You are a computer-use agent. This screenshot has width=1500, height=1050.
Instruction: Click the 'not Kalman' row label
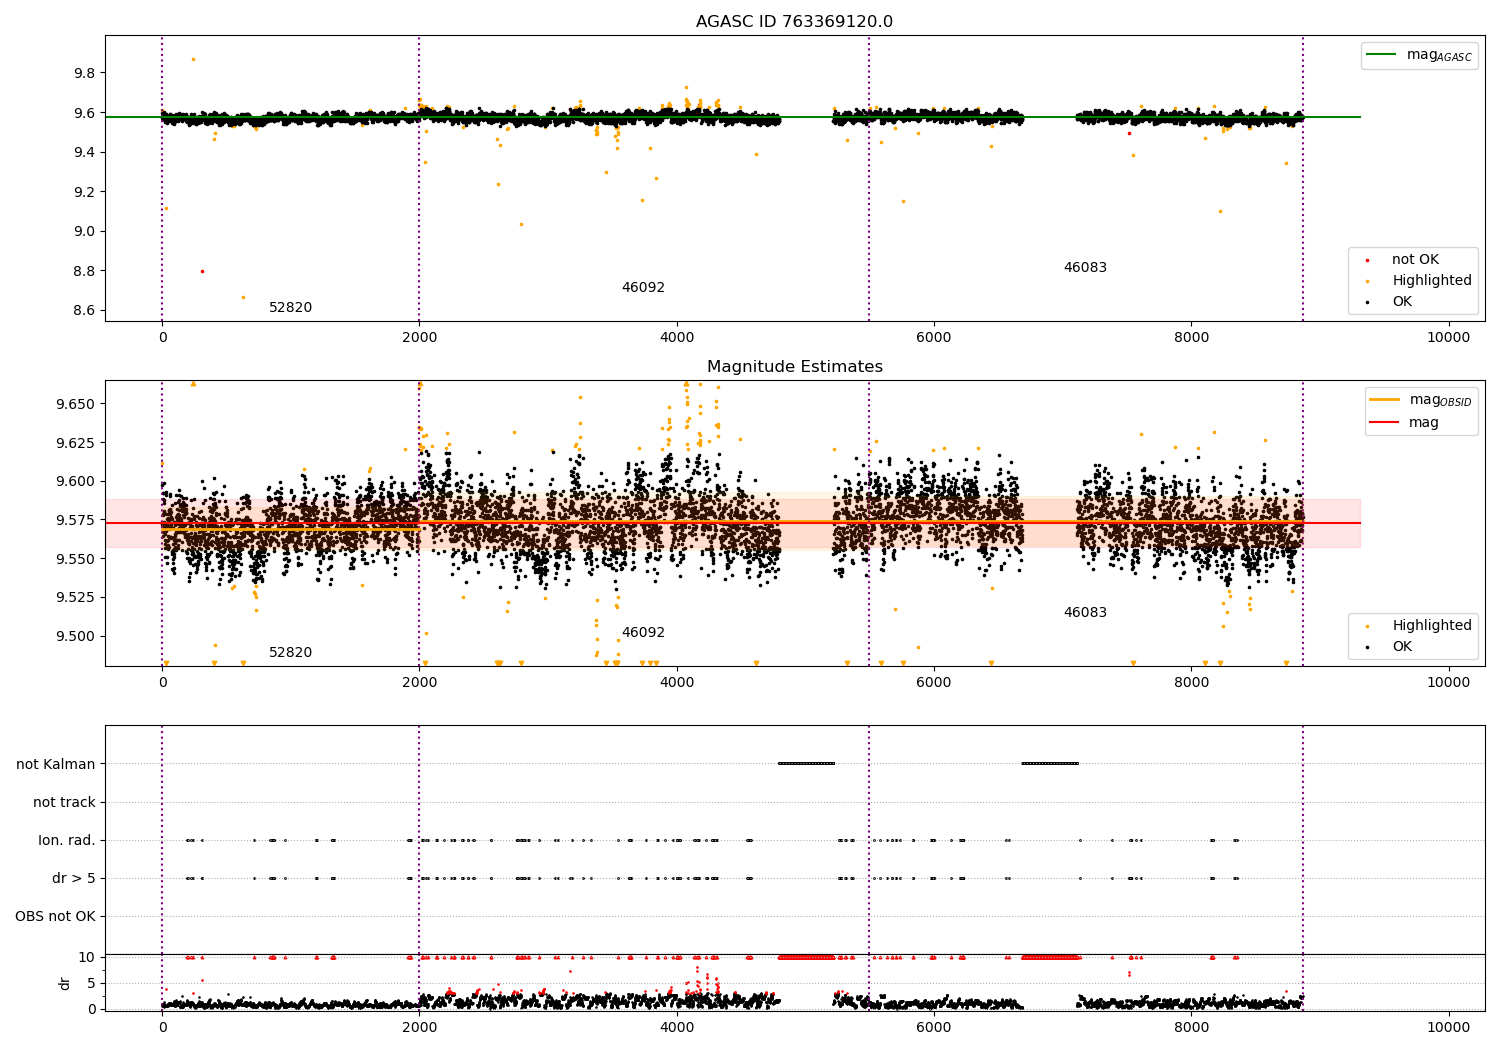tap(56, 765)
